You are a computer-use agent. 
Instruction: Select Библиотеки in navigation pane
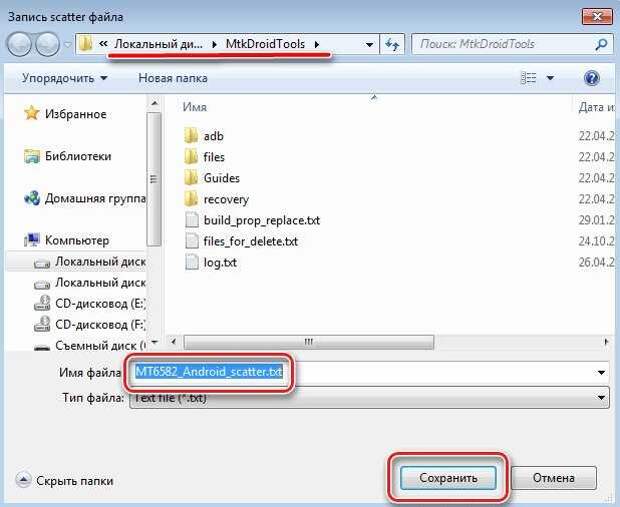pos(77,156)
